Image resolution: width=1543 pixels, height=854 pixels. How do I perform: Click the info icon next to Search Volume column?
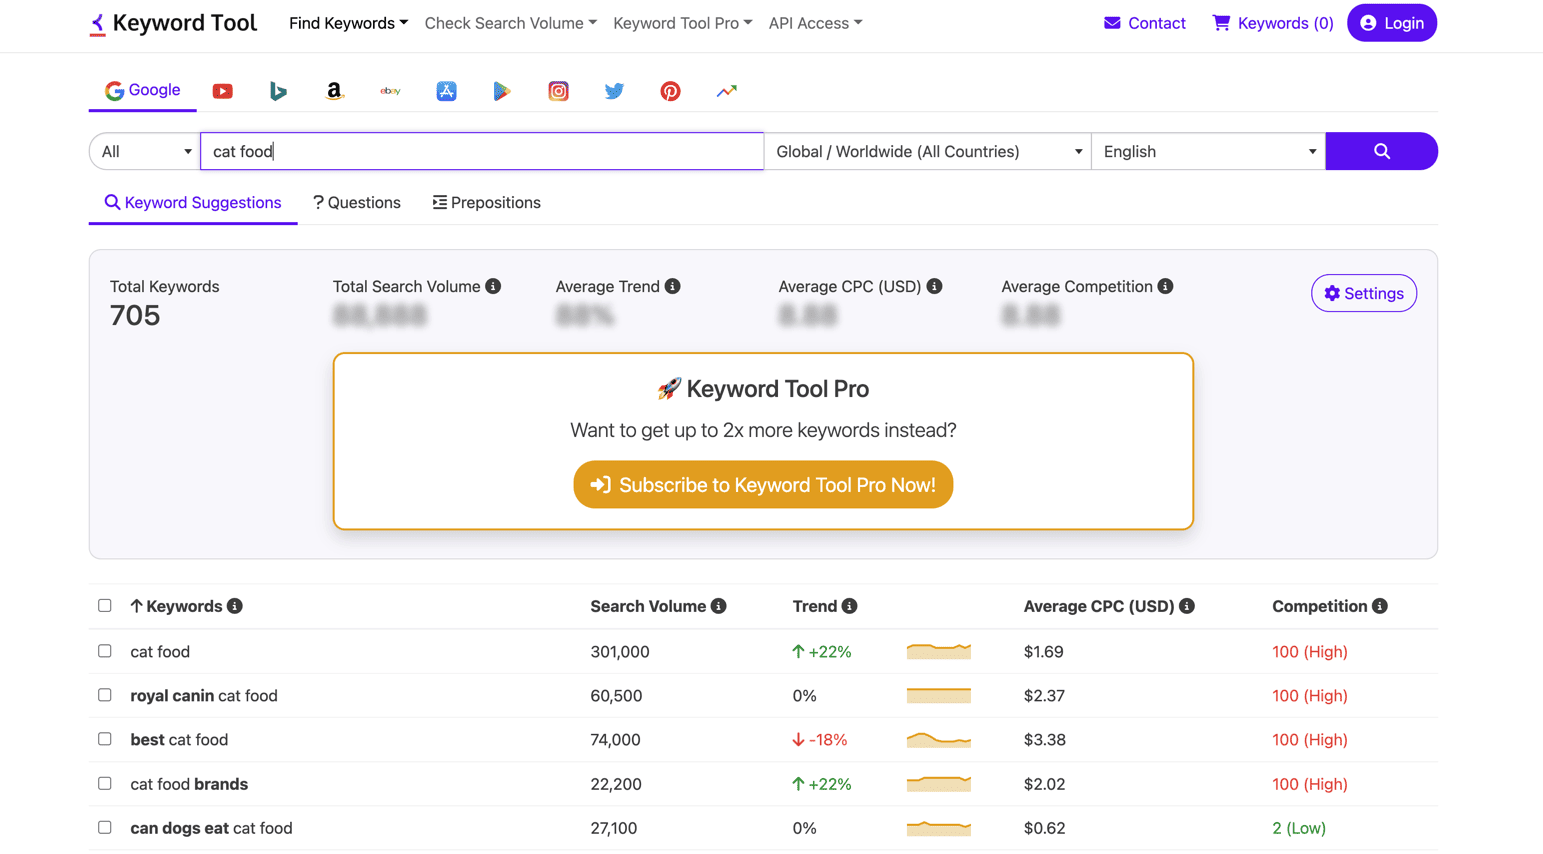coord(718,606)
